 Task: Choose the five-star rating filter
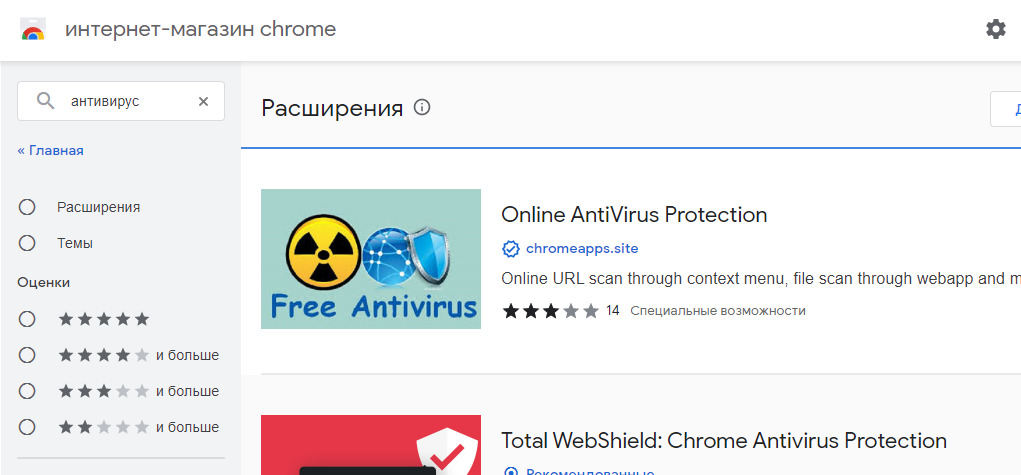pos(27,319)
